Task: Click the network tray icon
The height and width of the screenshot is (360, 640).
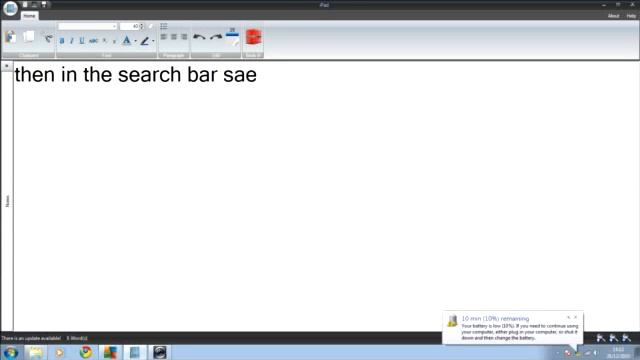Action: coord(587,353)
